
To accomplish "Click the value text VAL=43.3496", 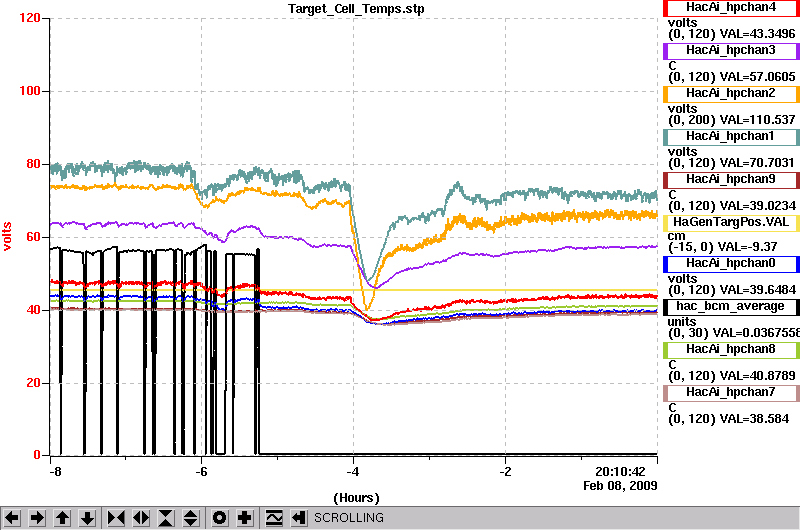I will point(757,34).
